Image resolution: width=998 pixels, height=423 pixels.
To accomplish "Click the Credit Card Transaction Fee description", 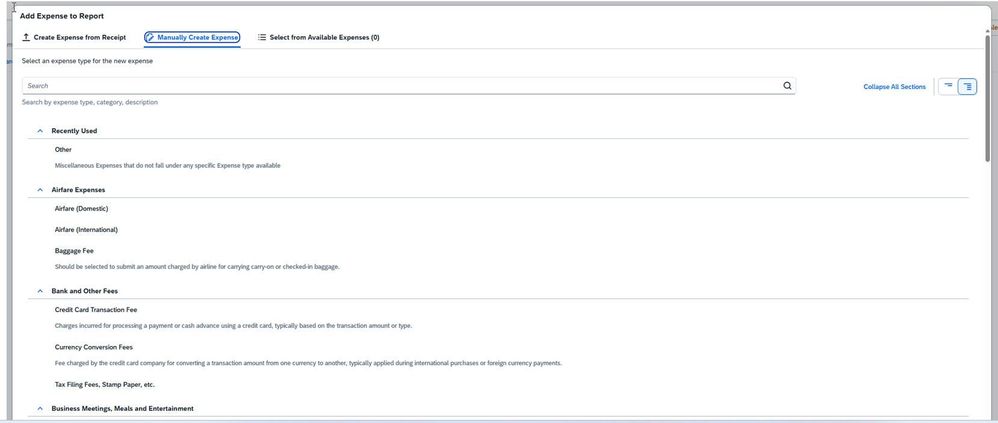I will point(233,326).
